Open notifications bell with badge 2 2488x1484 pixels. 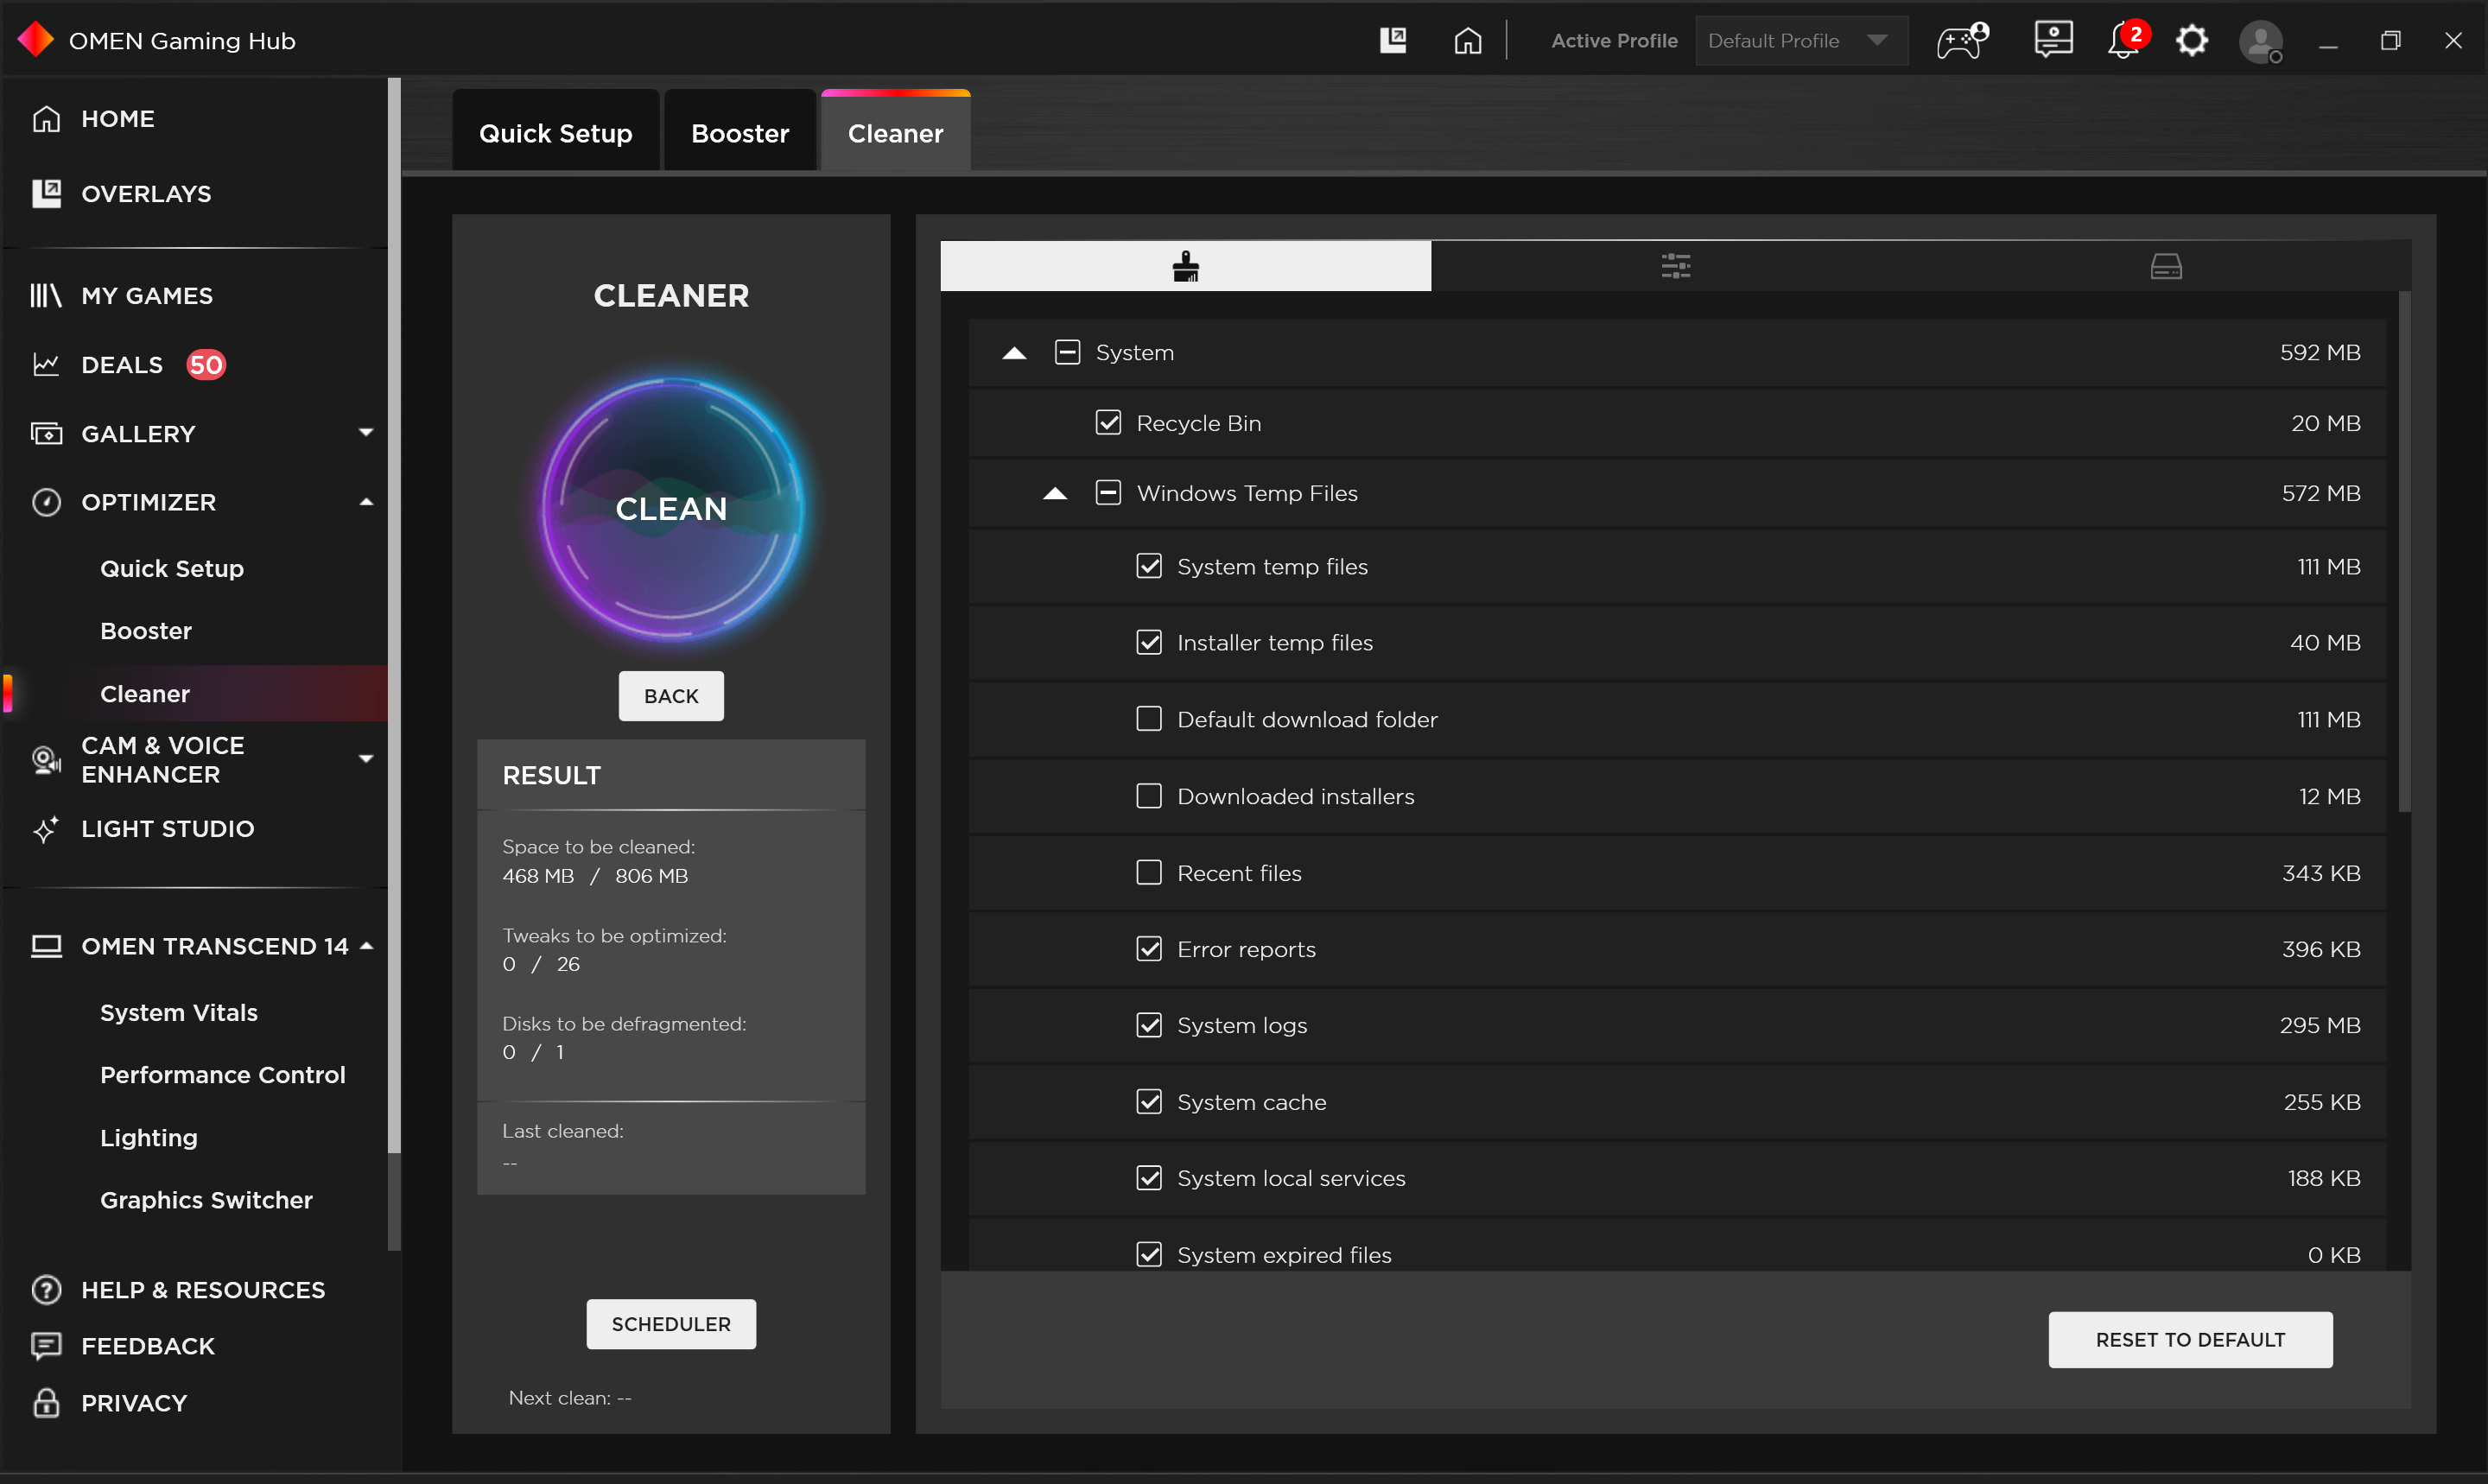pos(2126,41)
